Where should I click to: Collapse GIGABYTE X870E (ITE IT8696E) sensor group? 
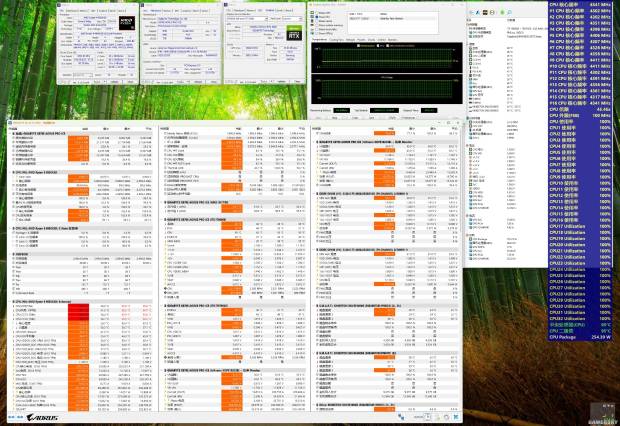click(163, 219)
